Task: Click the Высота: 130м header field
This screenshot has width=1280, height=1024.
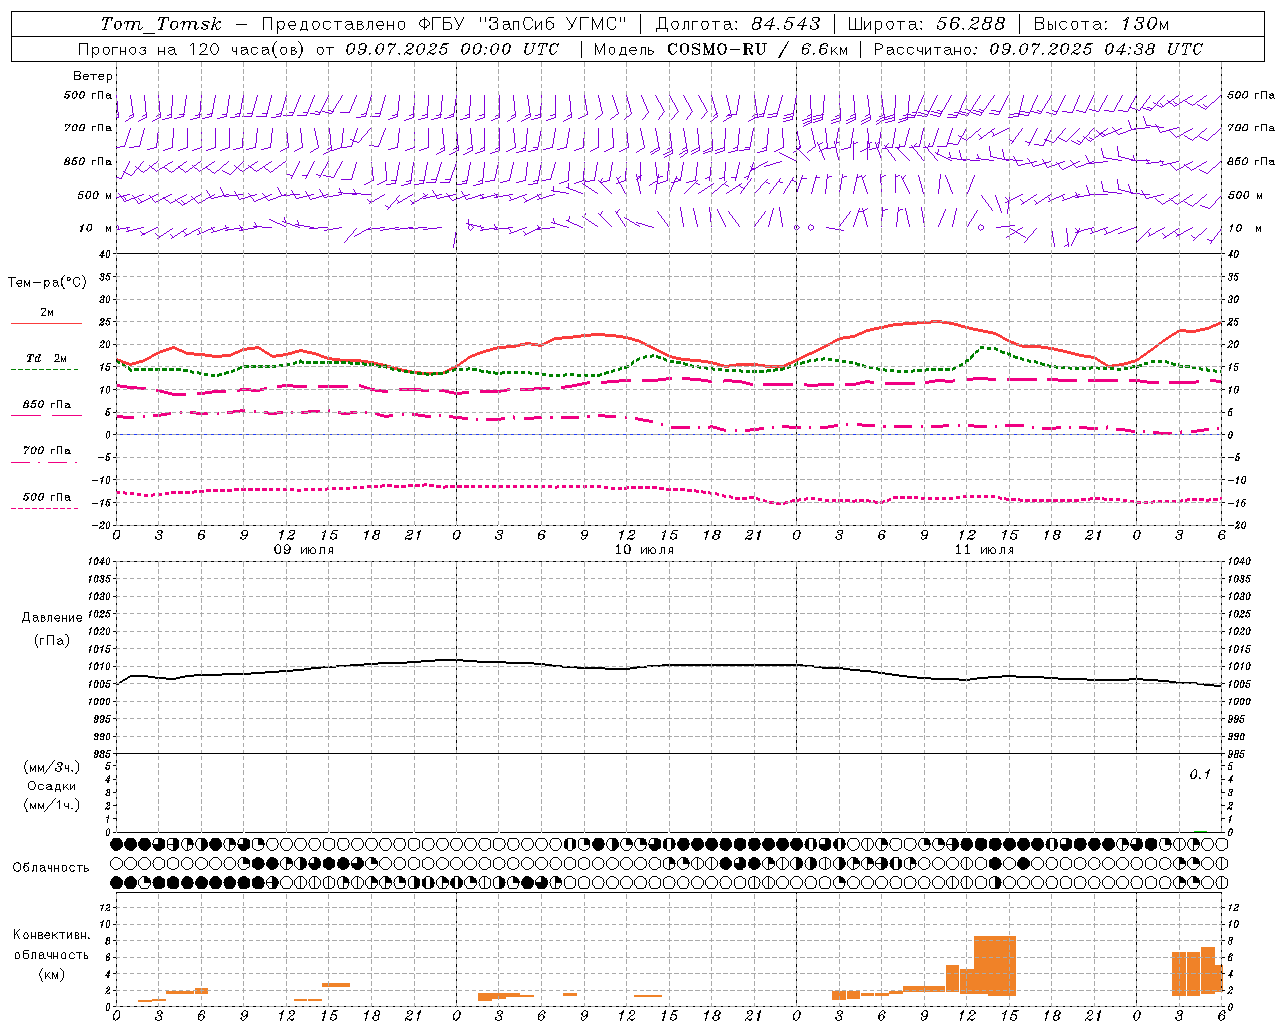Action: coord(1101,24)
